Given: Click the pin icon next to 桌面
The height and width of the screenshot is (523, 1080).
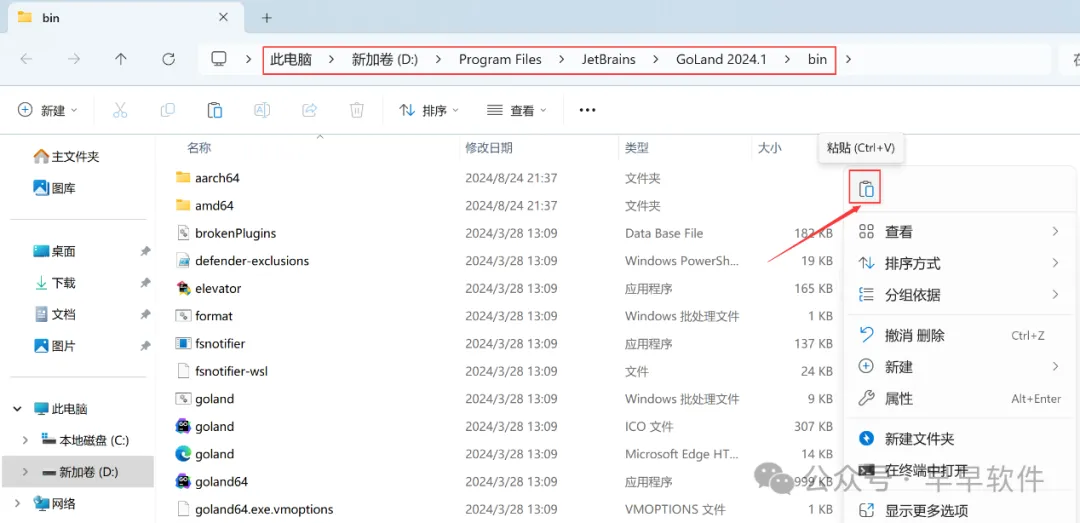Looking at the screenshot, I should 145,252.
